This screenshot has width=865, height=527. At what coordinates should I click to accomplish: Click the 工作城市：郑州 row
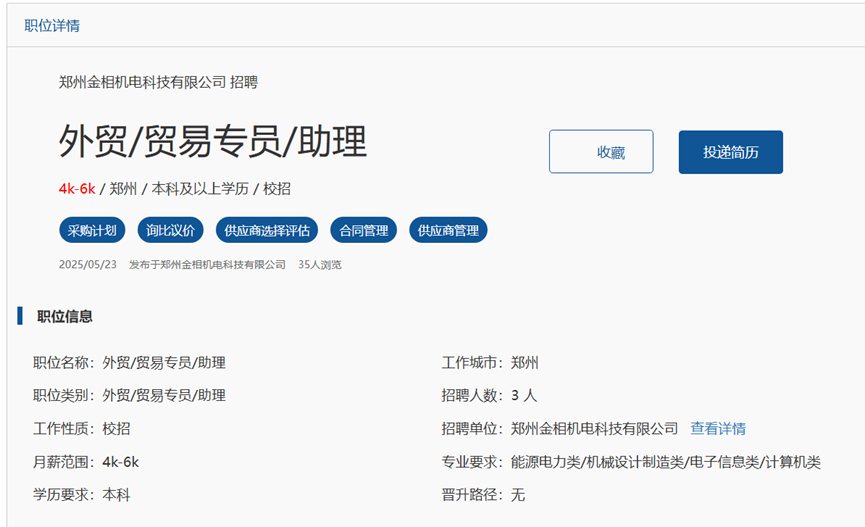(x=490, y=363)
